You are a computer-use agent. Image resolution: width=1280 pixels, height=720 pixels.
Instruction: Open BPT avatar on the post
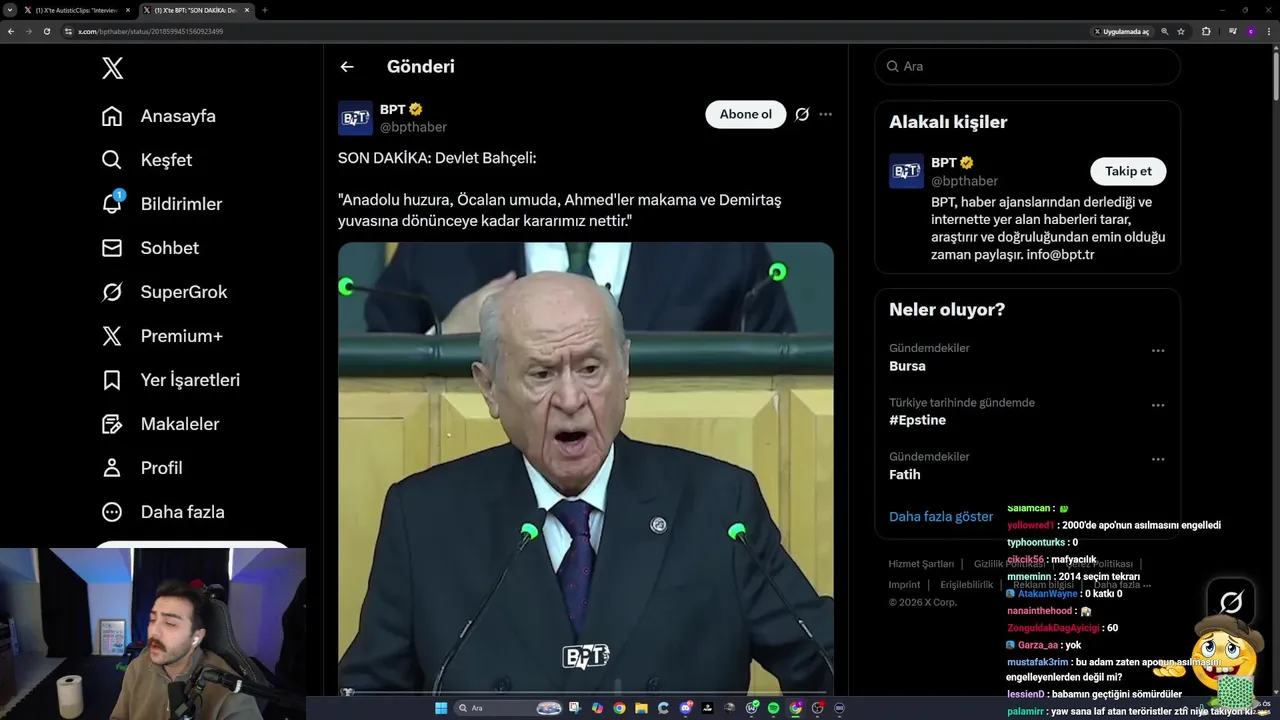355,118
